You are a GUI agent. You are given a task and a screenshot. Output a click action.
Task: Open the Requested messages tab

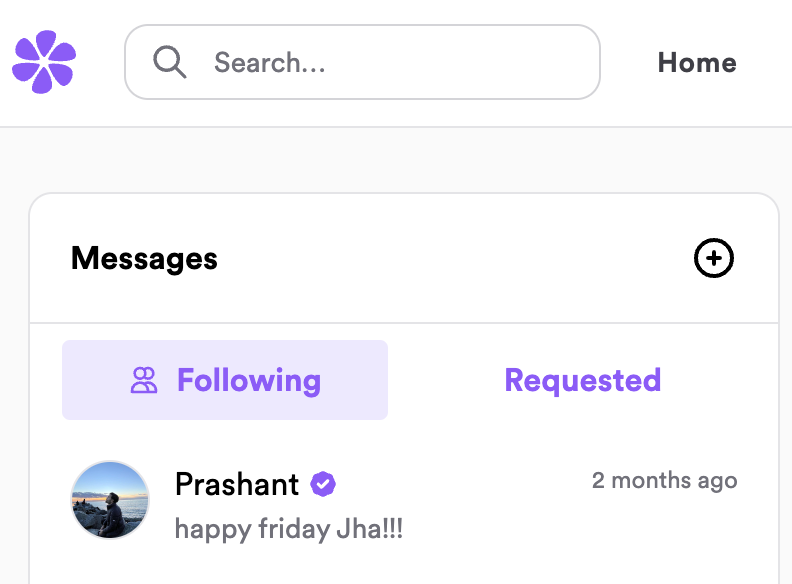click(x=582, y=380)
